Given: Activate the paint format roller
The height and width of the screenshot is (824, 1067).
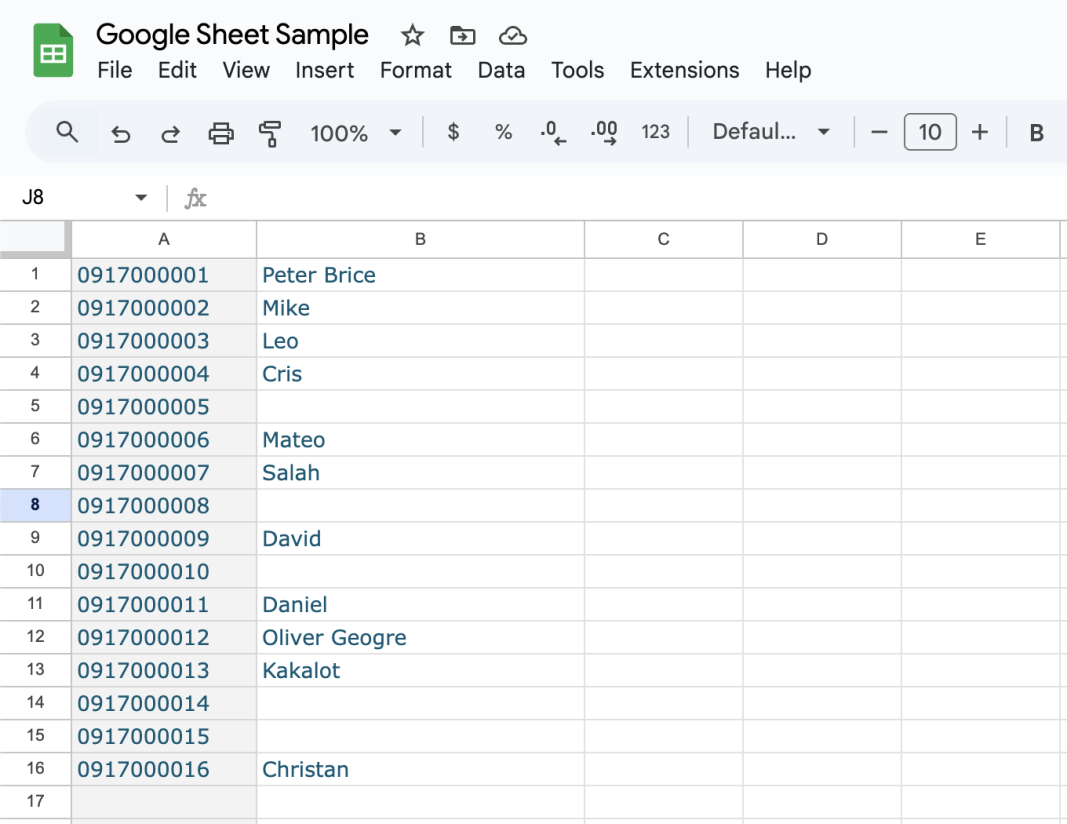Looking at the screenshot, I should [270, 133].
